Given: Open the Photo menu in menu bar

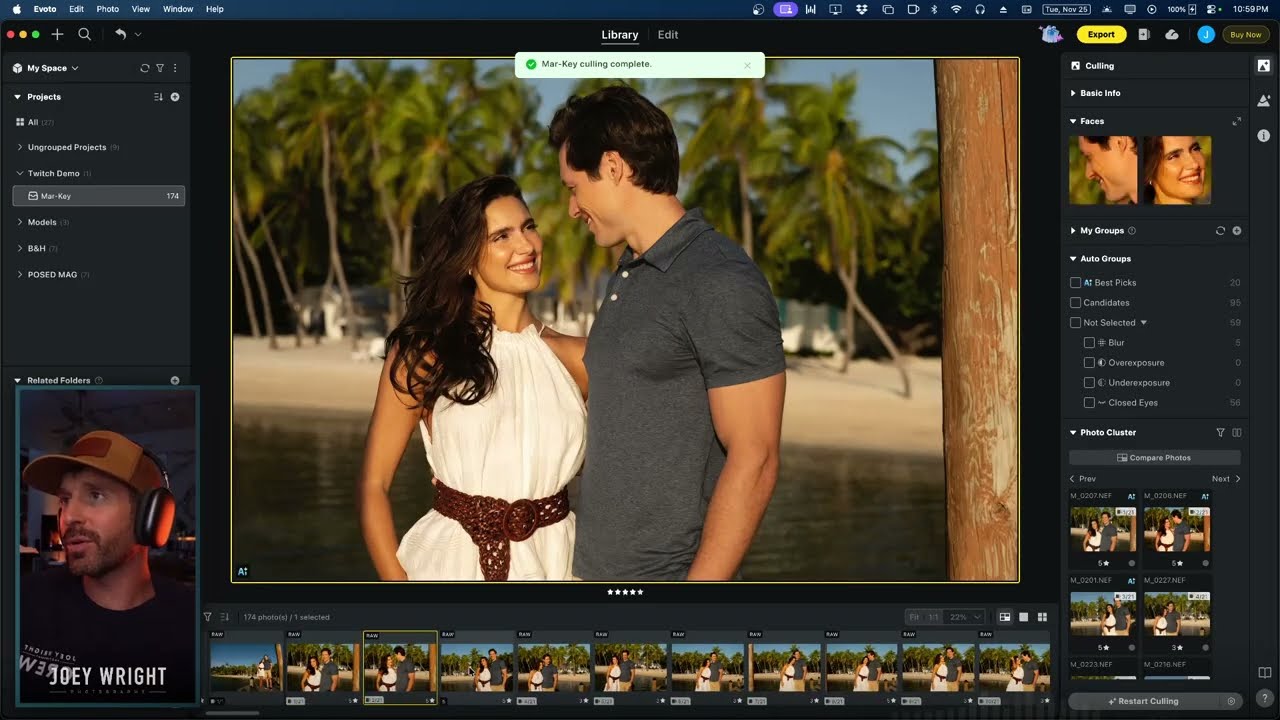Looking at the screenshot, I should tap(107, 9).
